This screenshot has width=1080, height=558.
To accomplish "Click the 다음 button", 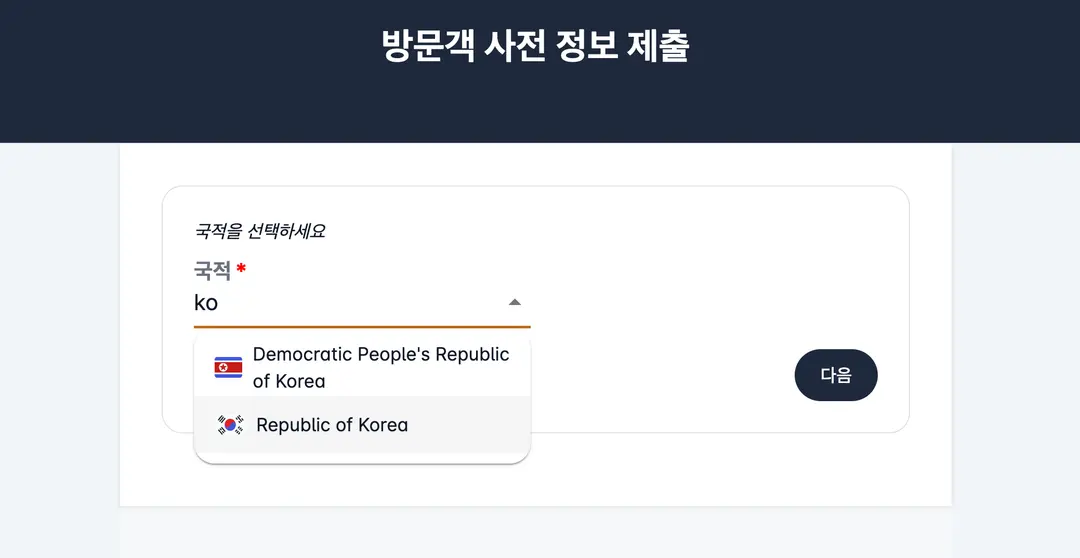I will coord(835,375).
